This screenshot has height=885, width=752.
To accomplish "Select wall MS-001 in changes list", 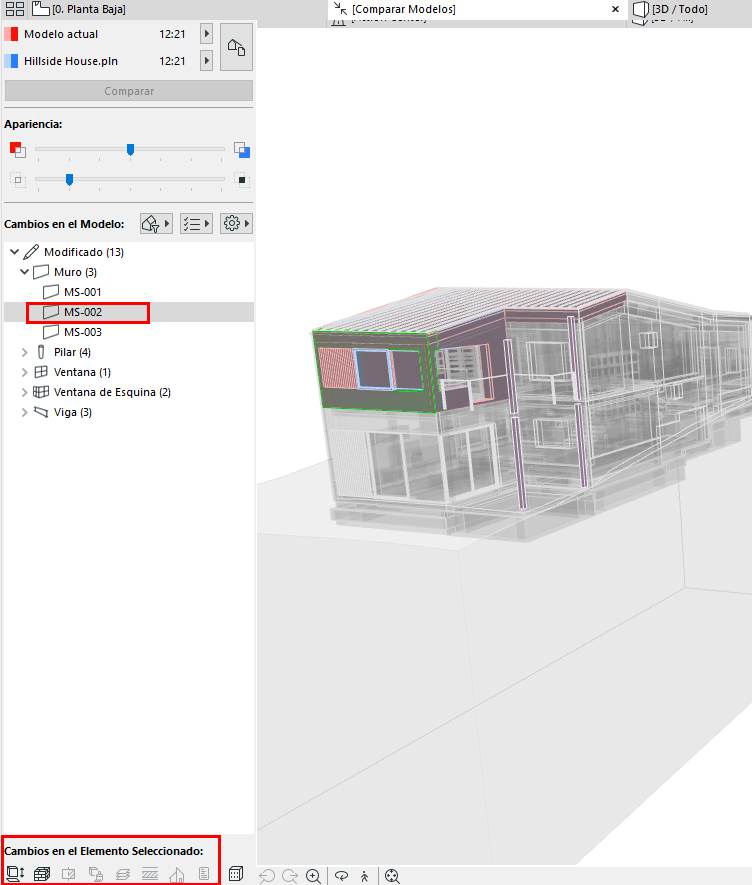I will click(x=83, y=292).
